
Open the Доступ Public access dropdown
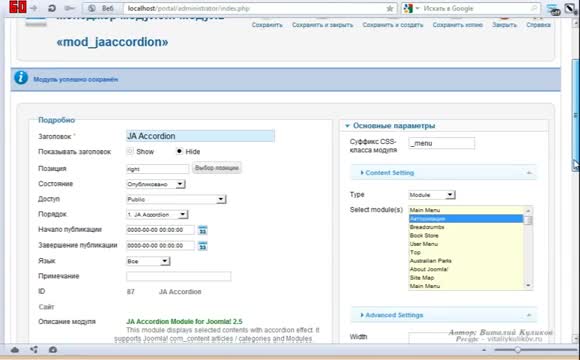[176, 199]
